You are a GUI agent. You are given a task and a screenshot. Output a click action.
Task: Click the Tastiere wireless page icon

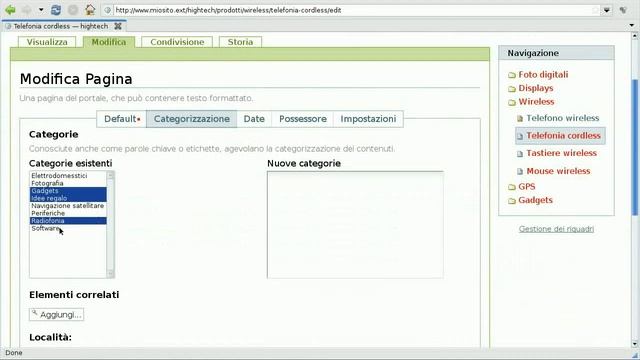point(520,154)
